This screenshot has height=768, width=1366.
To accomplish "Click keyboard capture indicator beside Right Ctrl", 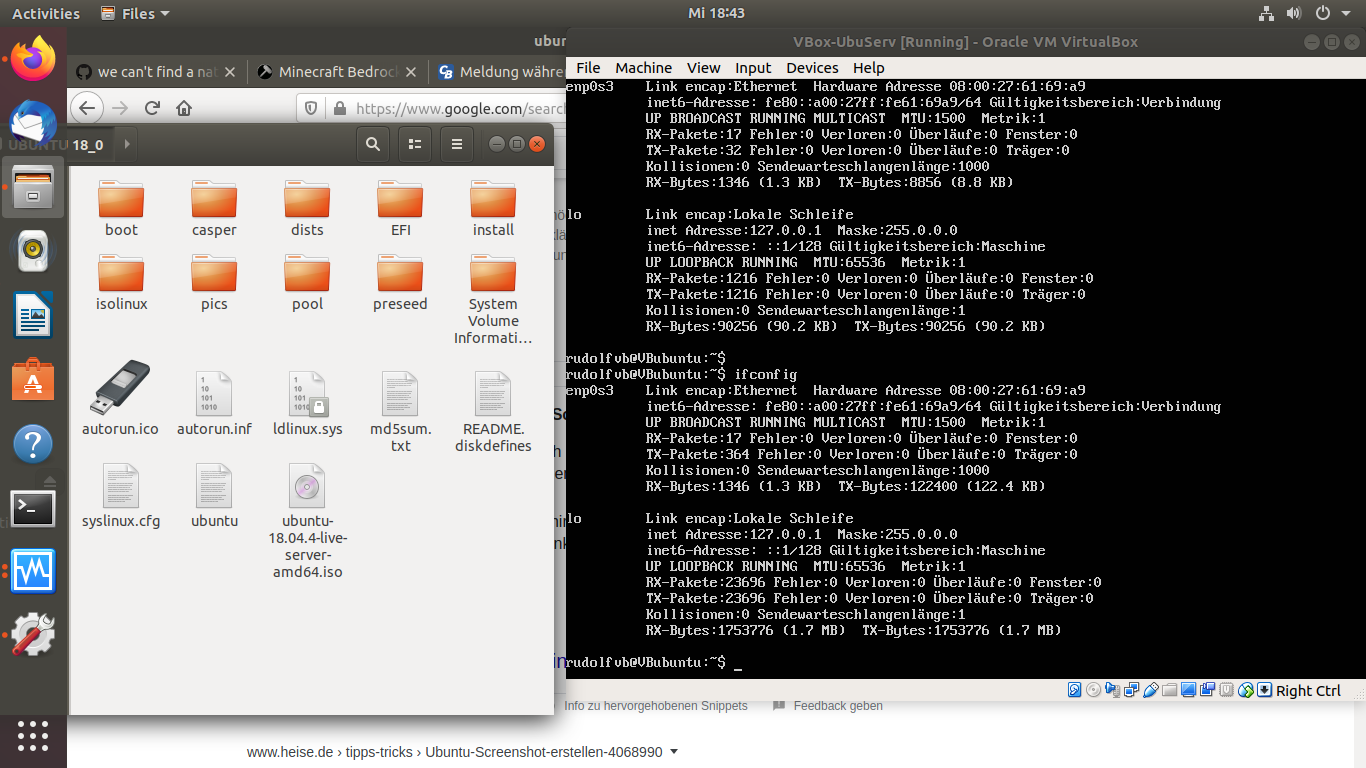I will 1264,690.
